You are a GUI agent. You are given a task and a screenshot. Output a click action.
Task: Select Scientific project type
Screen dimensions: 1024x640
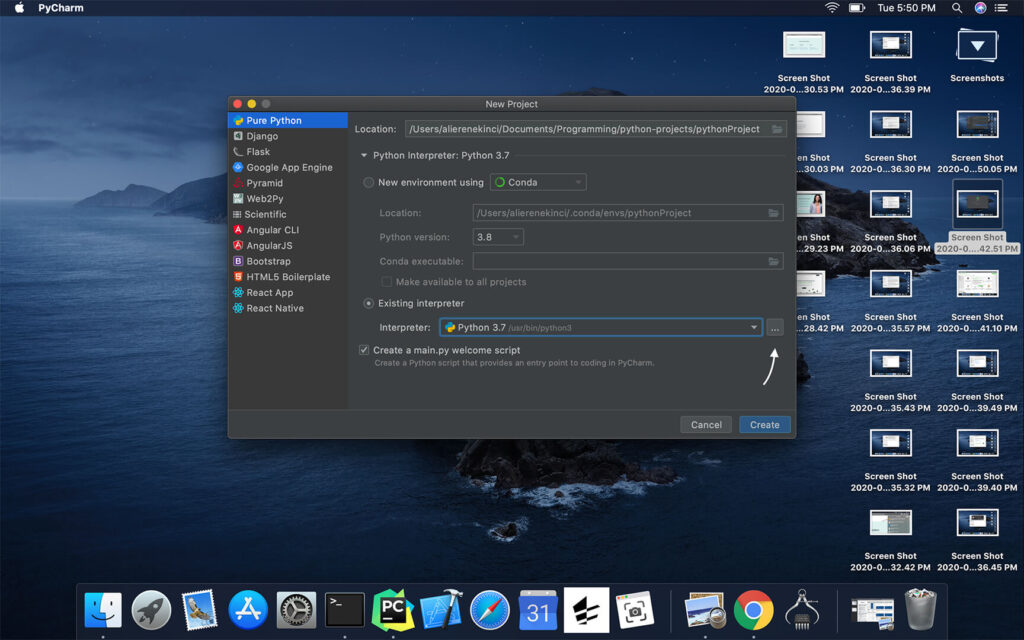[287, 214]
